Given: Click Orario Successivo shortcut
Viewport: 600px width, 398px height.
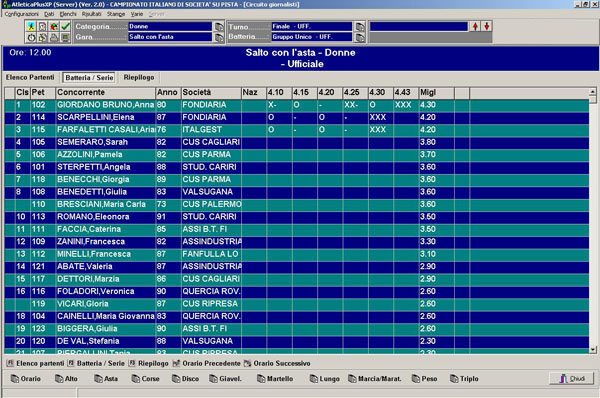Looking at the screenshot, I should [277, 363].
